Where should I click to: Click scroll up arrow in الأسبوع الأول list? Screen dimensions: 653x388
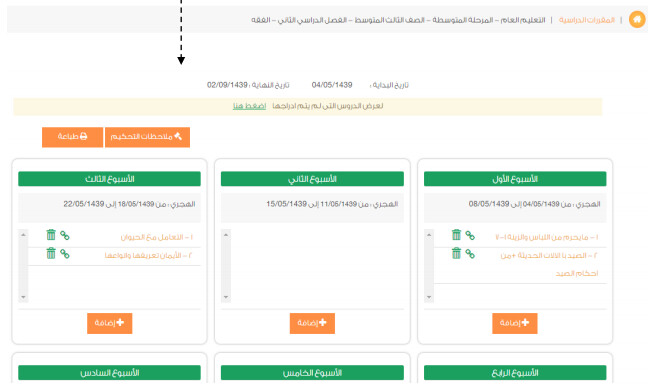tap(429, 235)
